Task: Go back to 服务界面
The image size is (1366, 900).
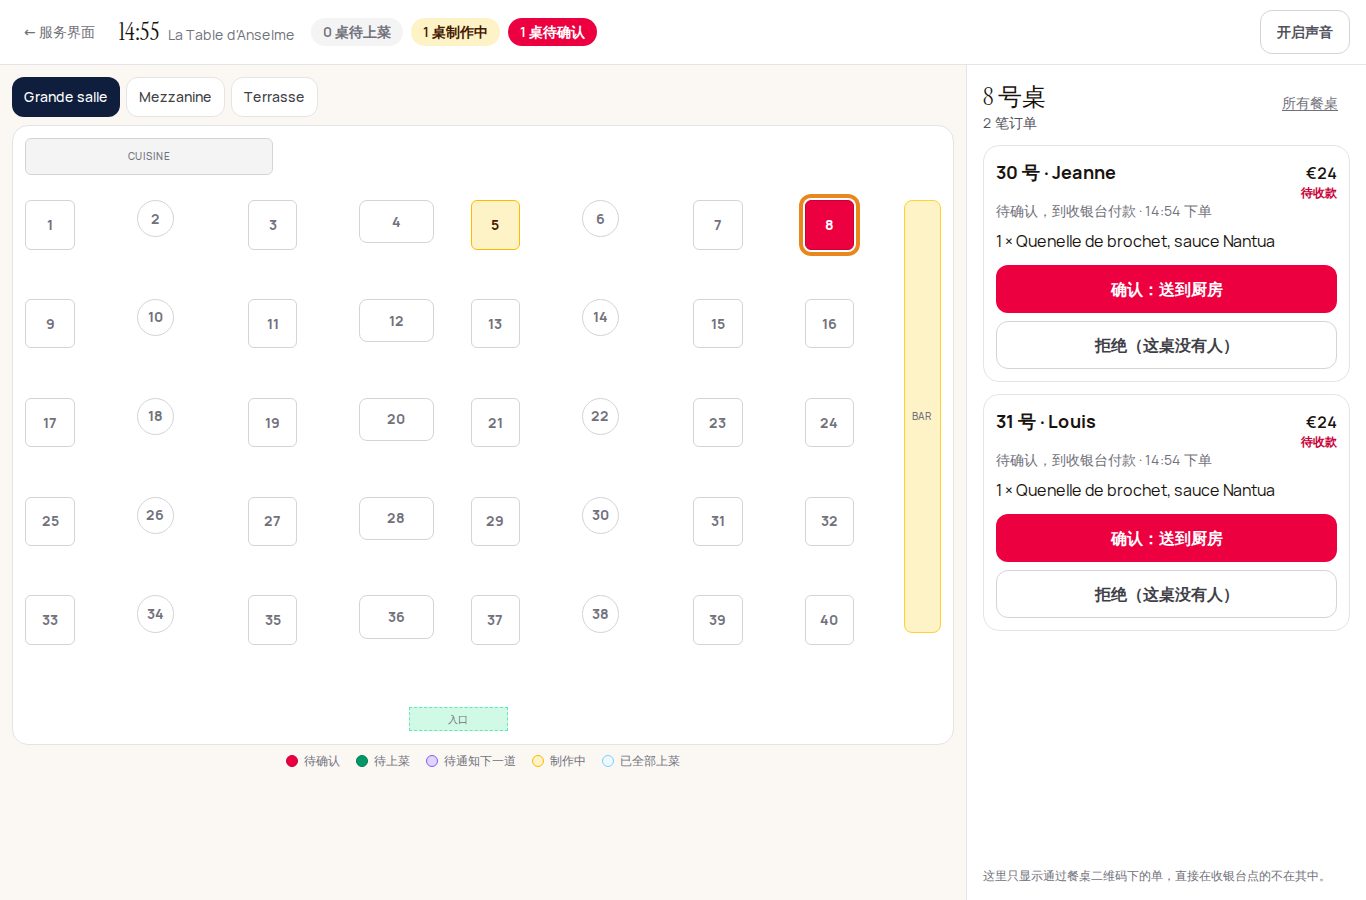Action: tap(59, 33)
